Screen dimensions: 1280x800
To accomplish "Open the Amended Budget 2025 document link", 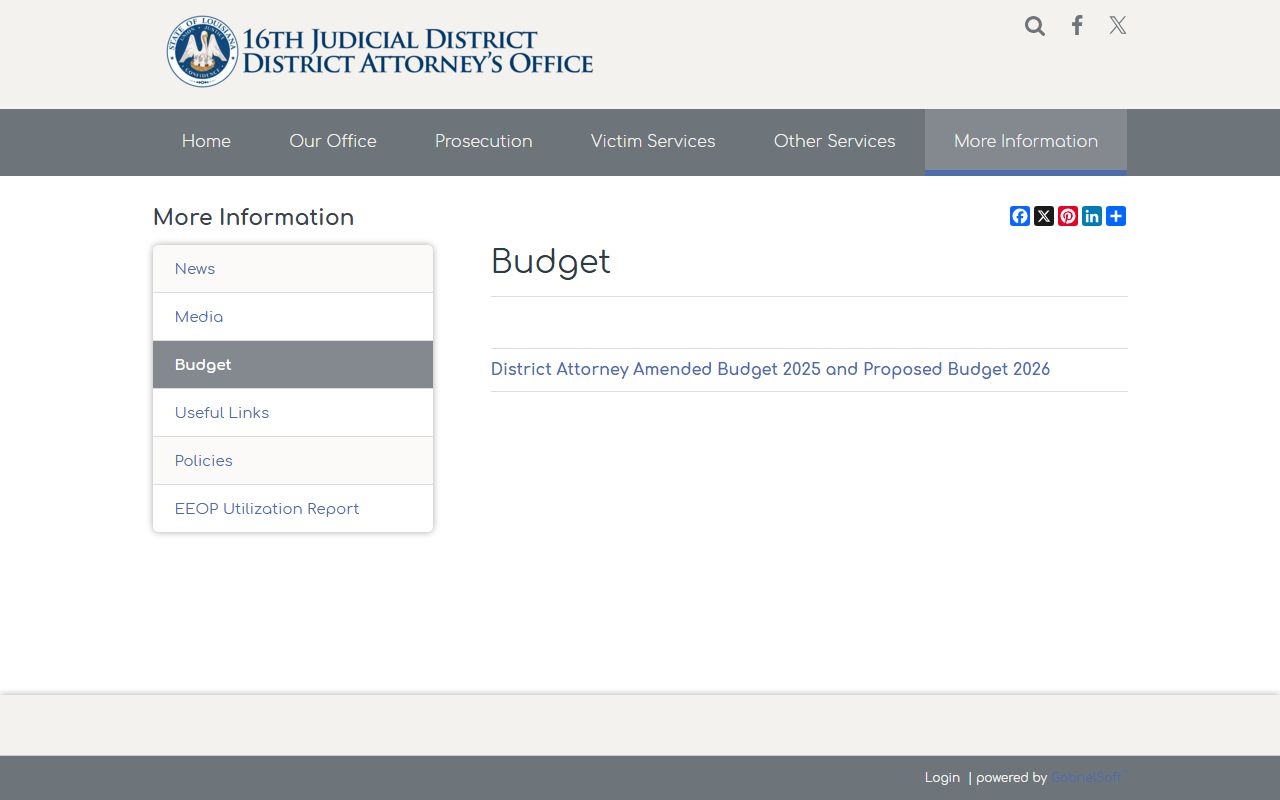I will pos(770,370).
